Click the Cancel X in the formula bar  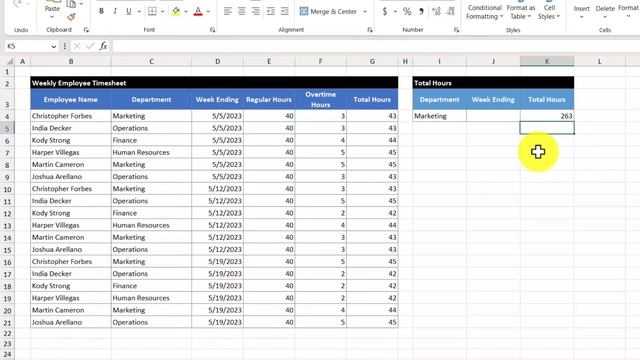(x=77, y=46)
